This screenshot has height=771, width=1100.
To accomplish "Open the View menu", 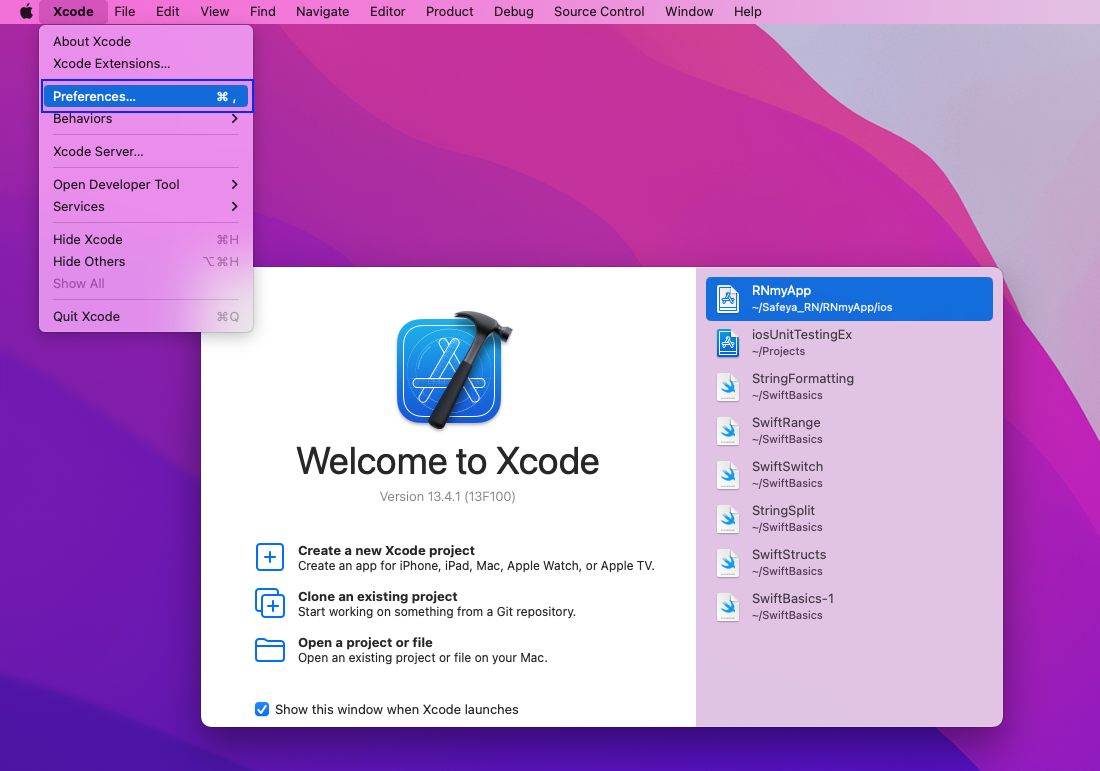I will coord(215,11).
